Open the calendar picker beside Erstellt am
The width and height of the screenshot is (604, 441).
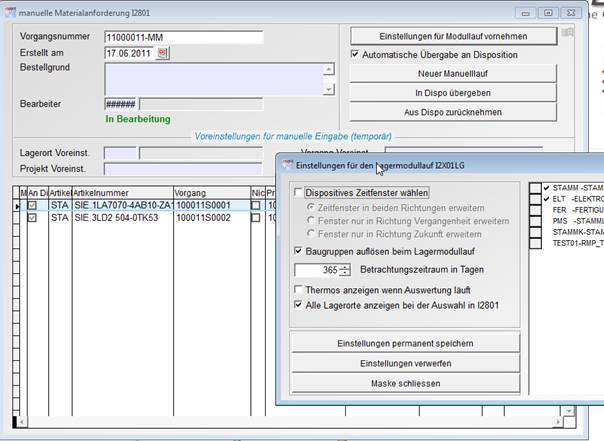point(164,54)
